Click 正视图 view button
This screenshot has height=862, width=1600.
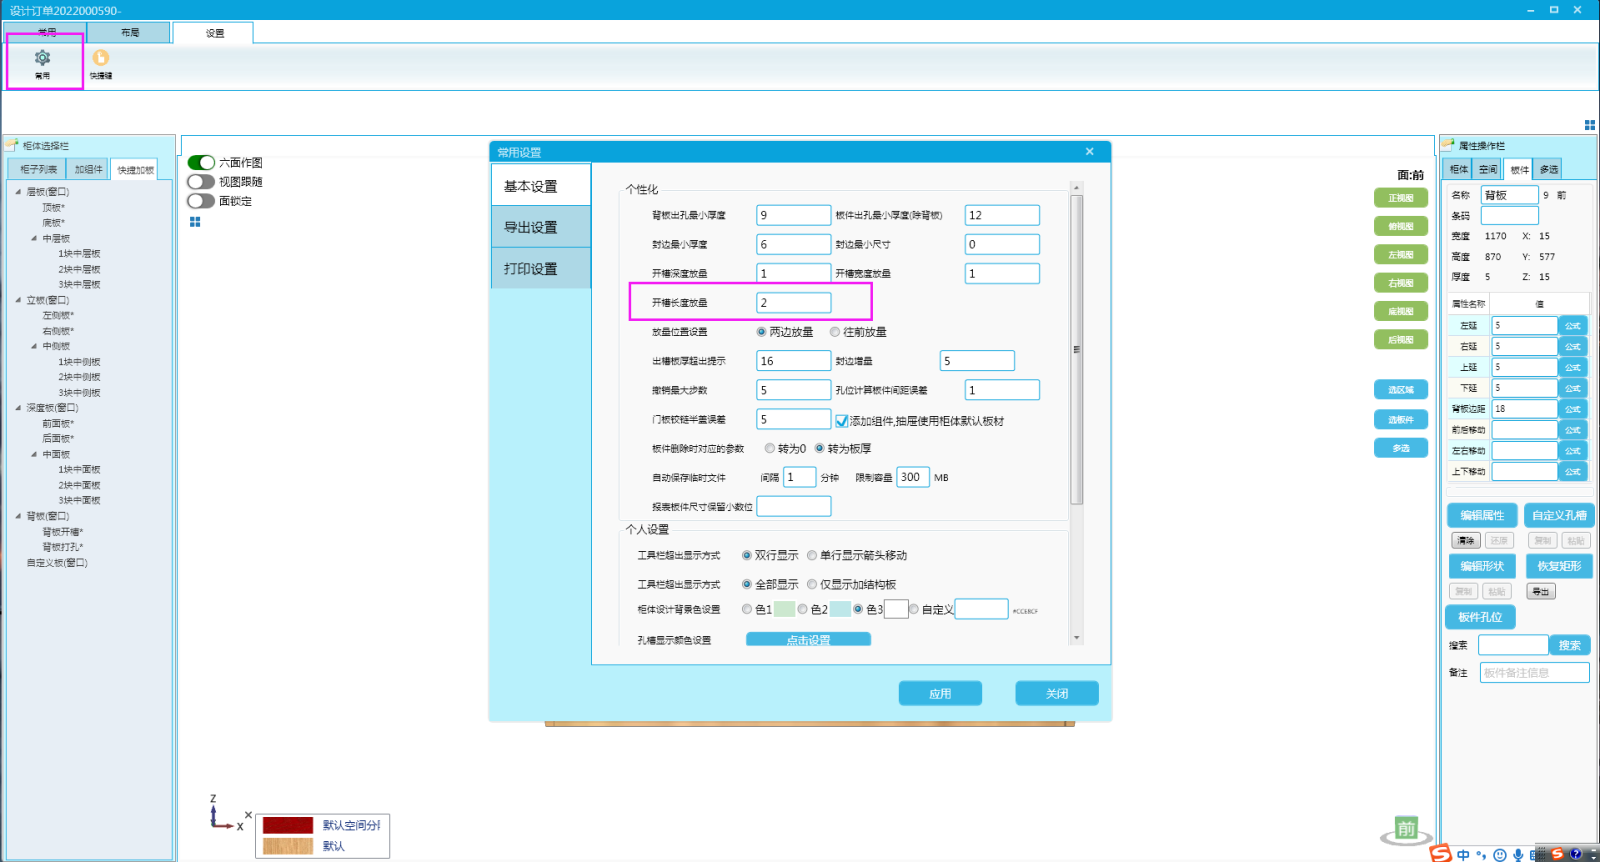tap(1401, 198)
